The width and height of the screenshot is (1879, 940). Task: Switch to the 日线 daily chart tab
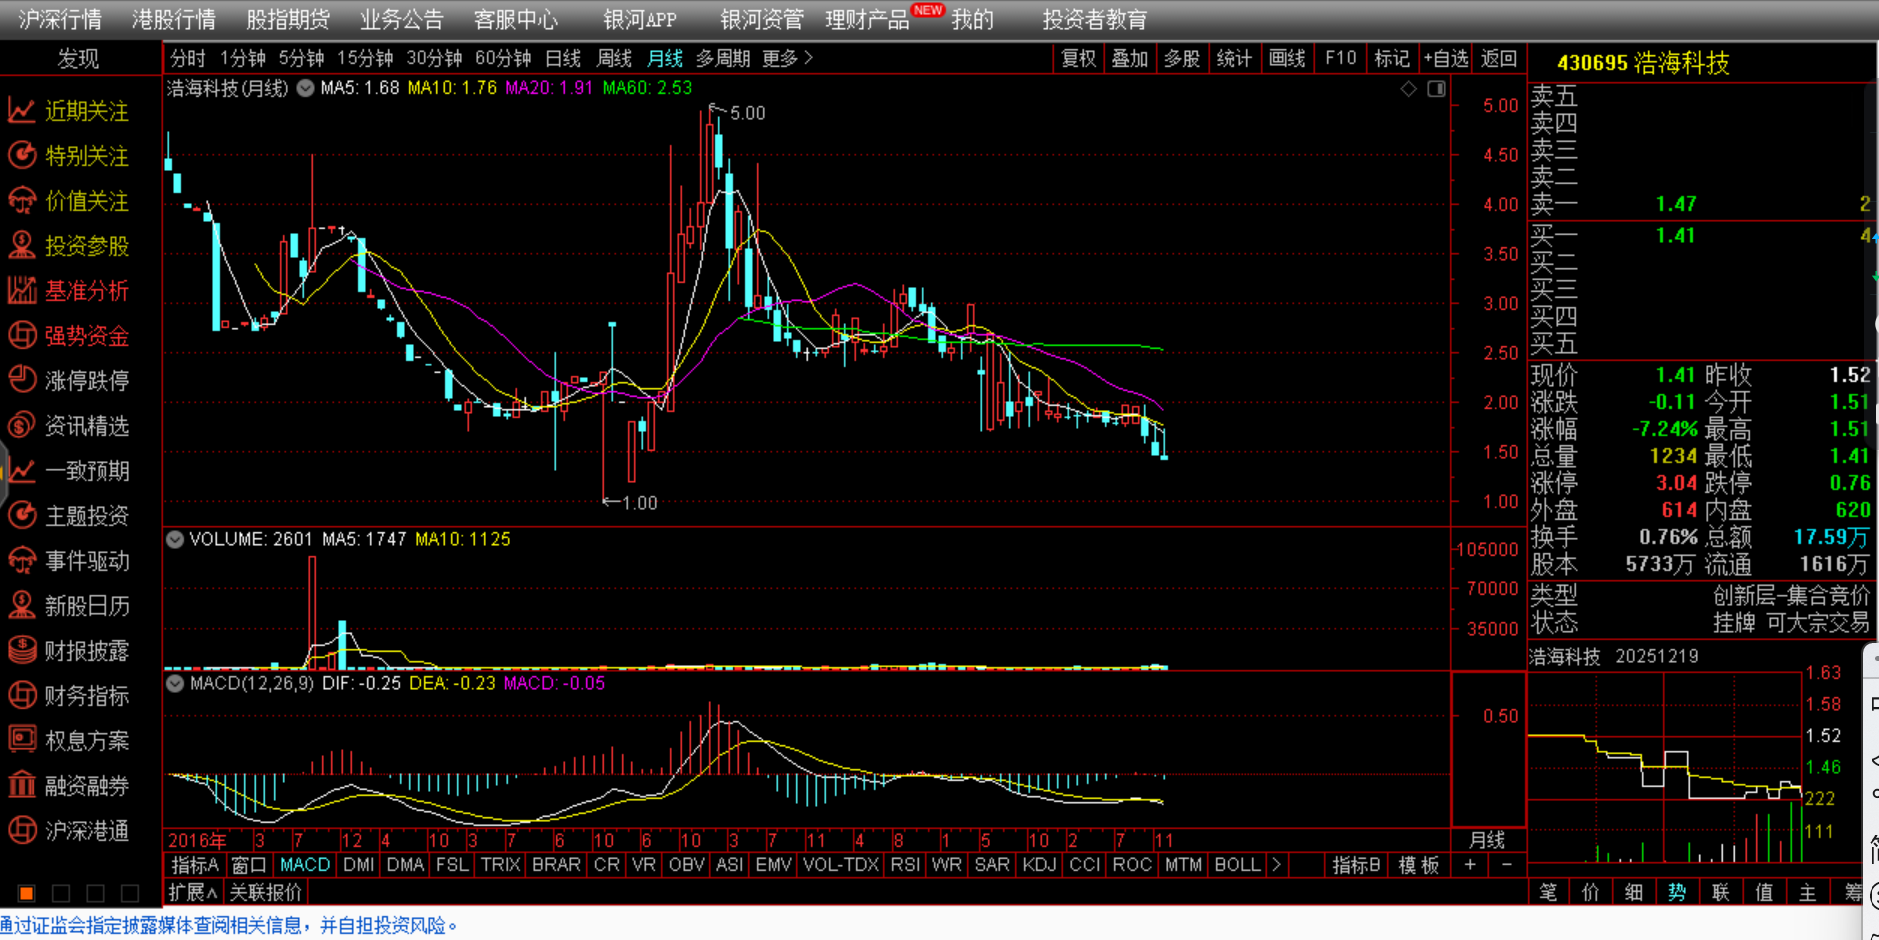point(562,59)
